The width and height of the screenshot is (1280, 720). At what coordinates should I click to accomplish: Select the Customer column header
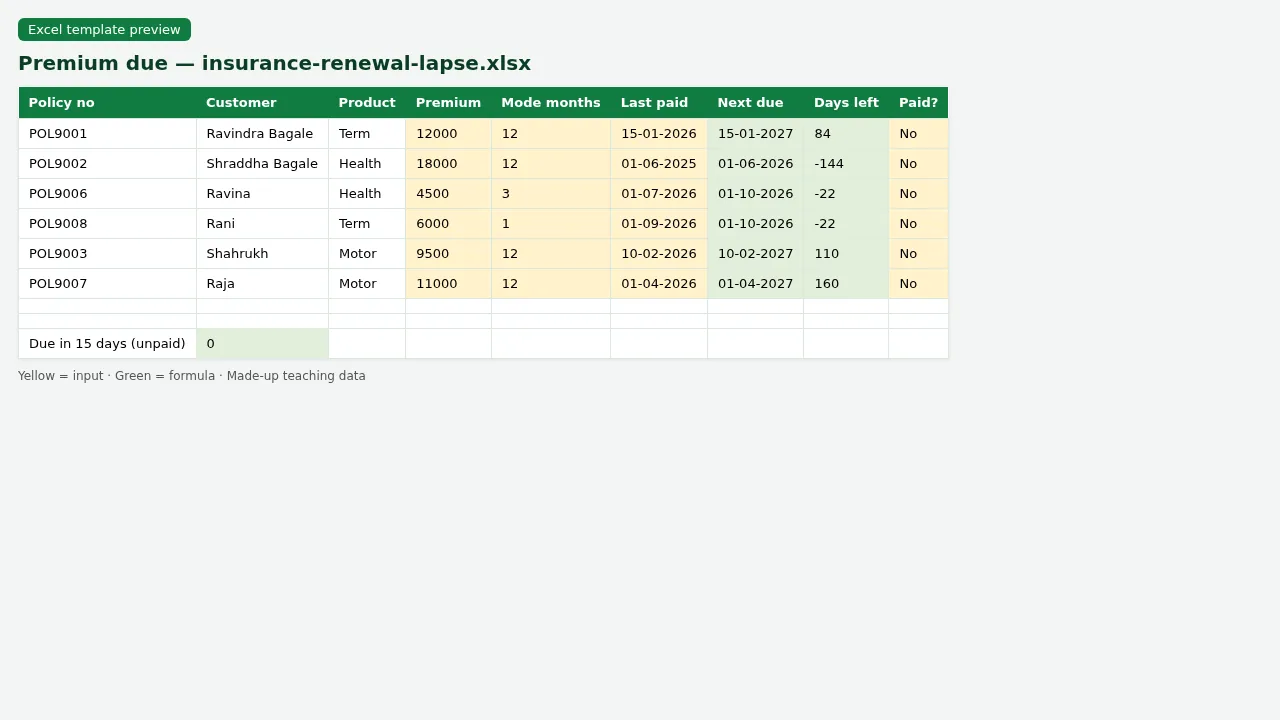coord(262,103)
